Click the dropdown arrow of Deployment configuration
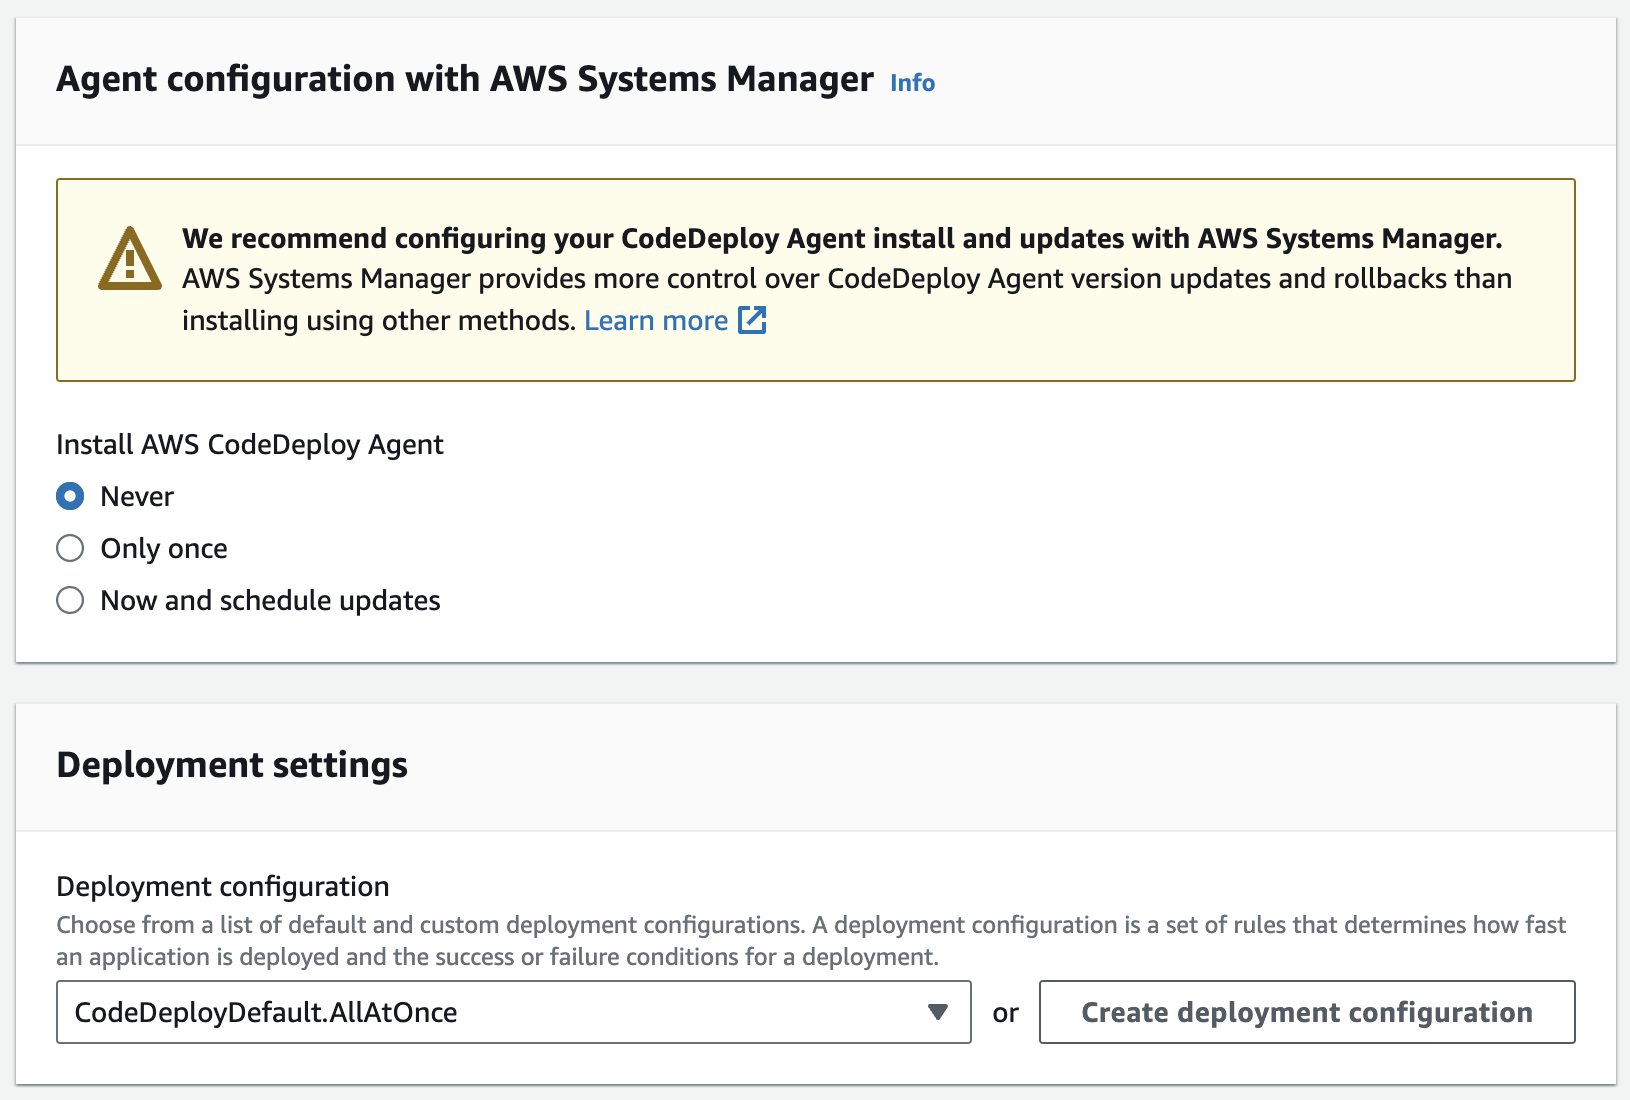 (937, 1012)
